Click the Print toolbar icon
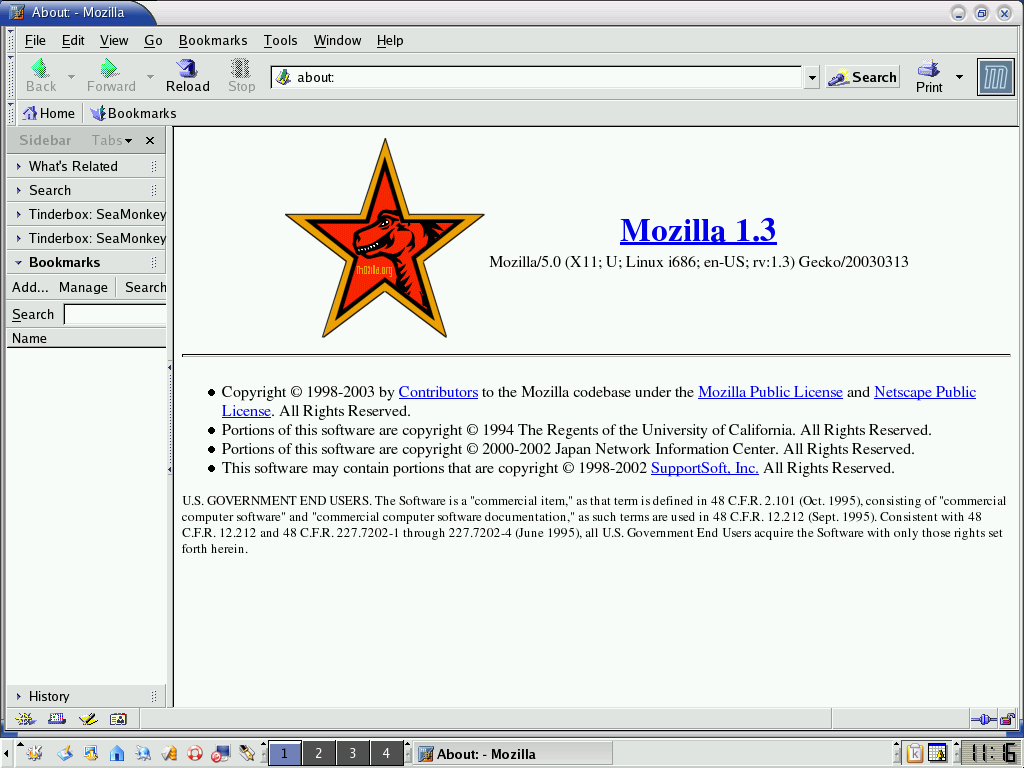This screenshot has width=1024, height=768. (929, 76)
